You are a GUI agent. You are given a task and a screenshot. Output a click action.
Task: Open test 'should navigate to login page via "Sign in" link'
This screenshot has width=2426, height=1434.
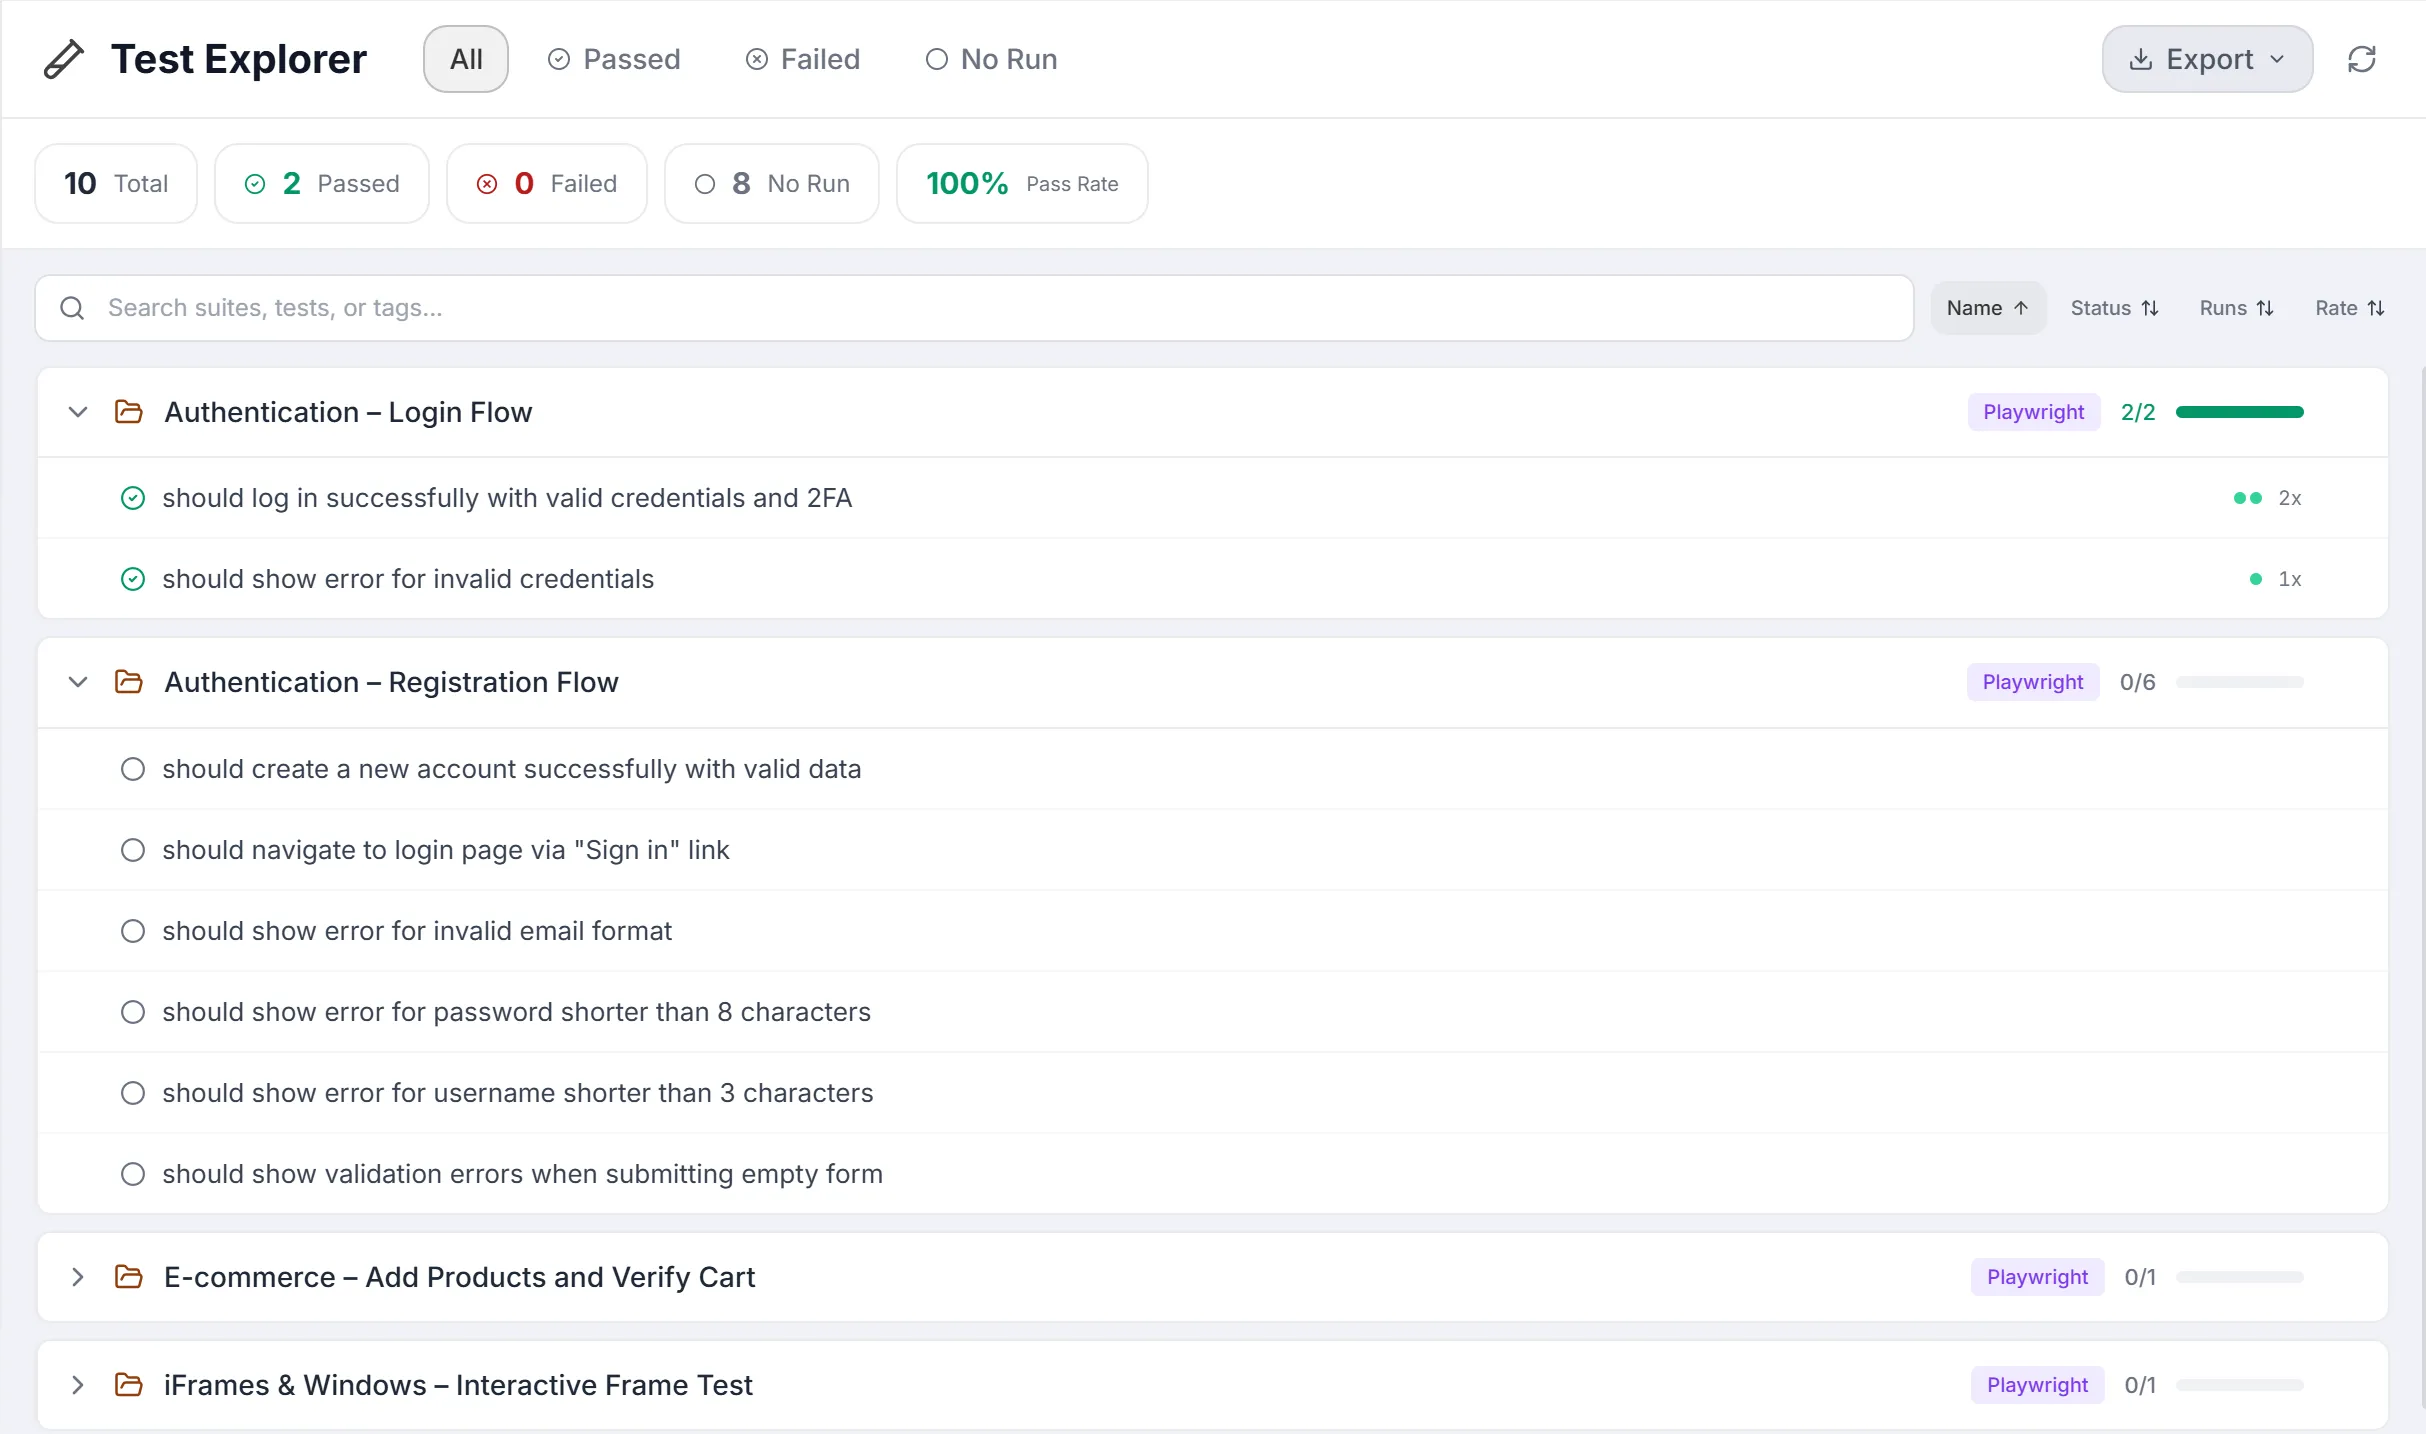(x=1212, y=850)
